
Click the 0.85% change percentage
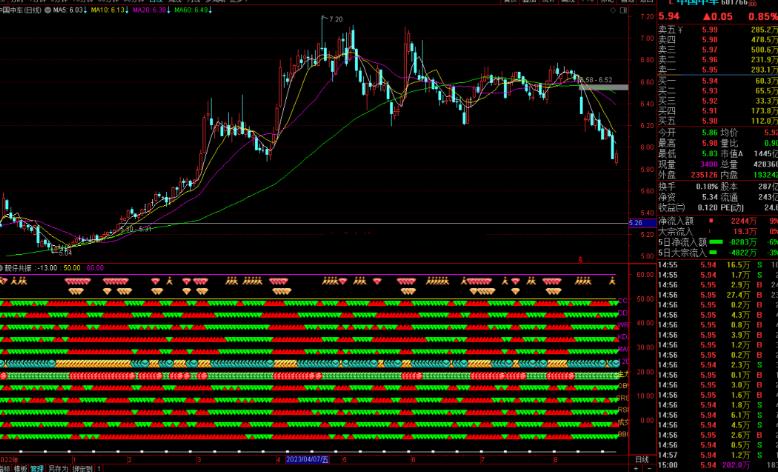(763, 16)
